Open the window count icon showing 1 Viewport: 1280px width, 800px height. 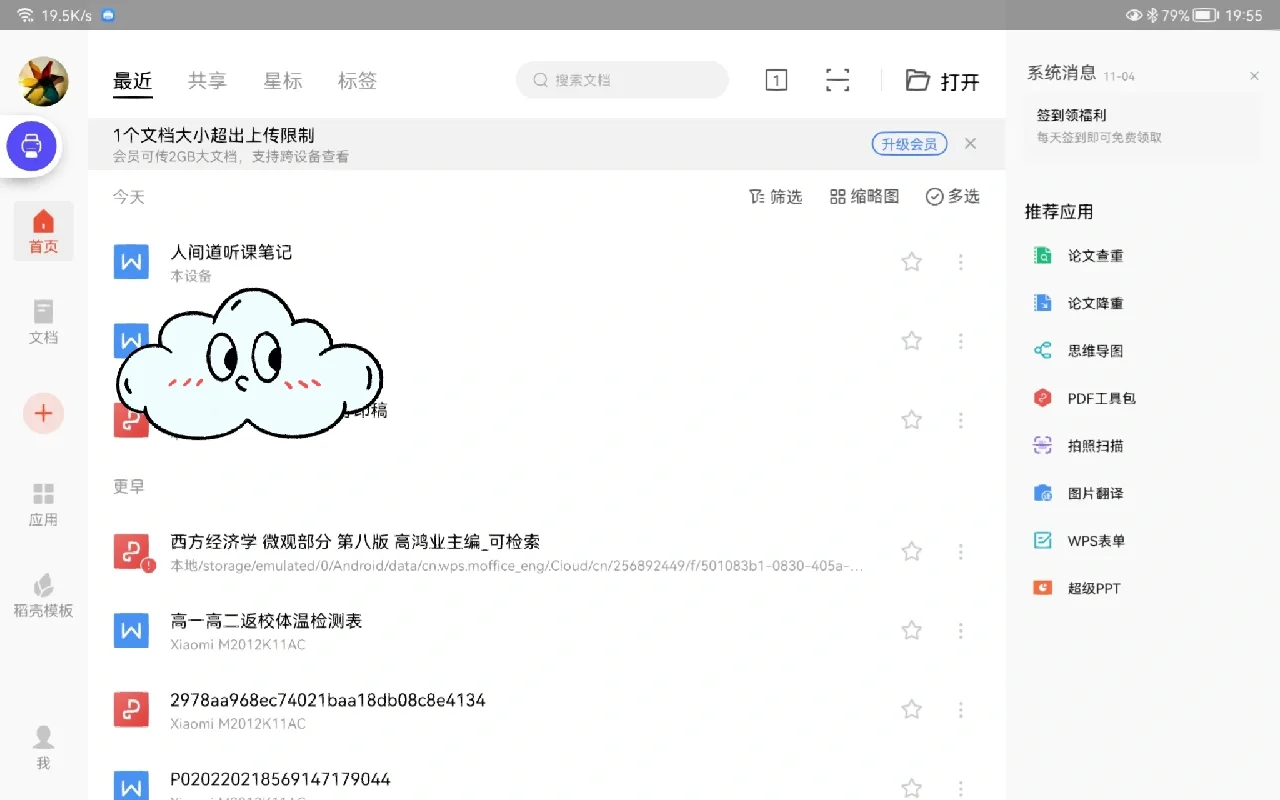(x=776, y=81)
